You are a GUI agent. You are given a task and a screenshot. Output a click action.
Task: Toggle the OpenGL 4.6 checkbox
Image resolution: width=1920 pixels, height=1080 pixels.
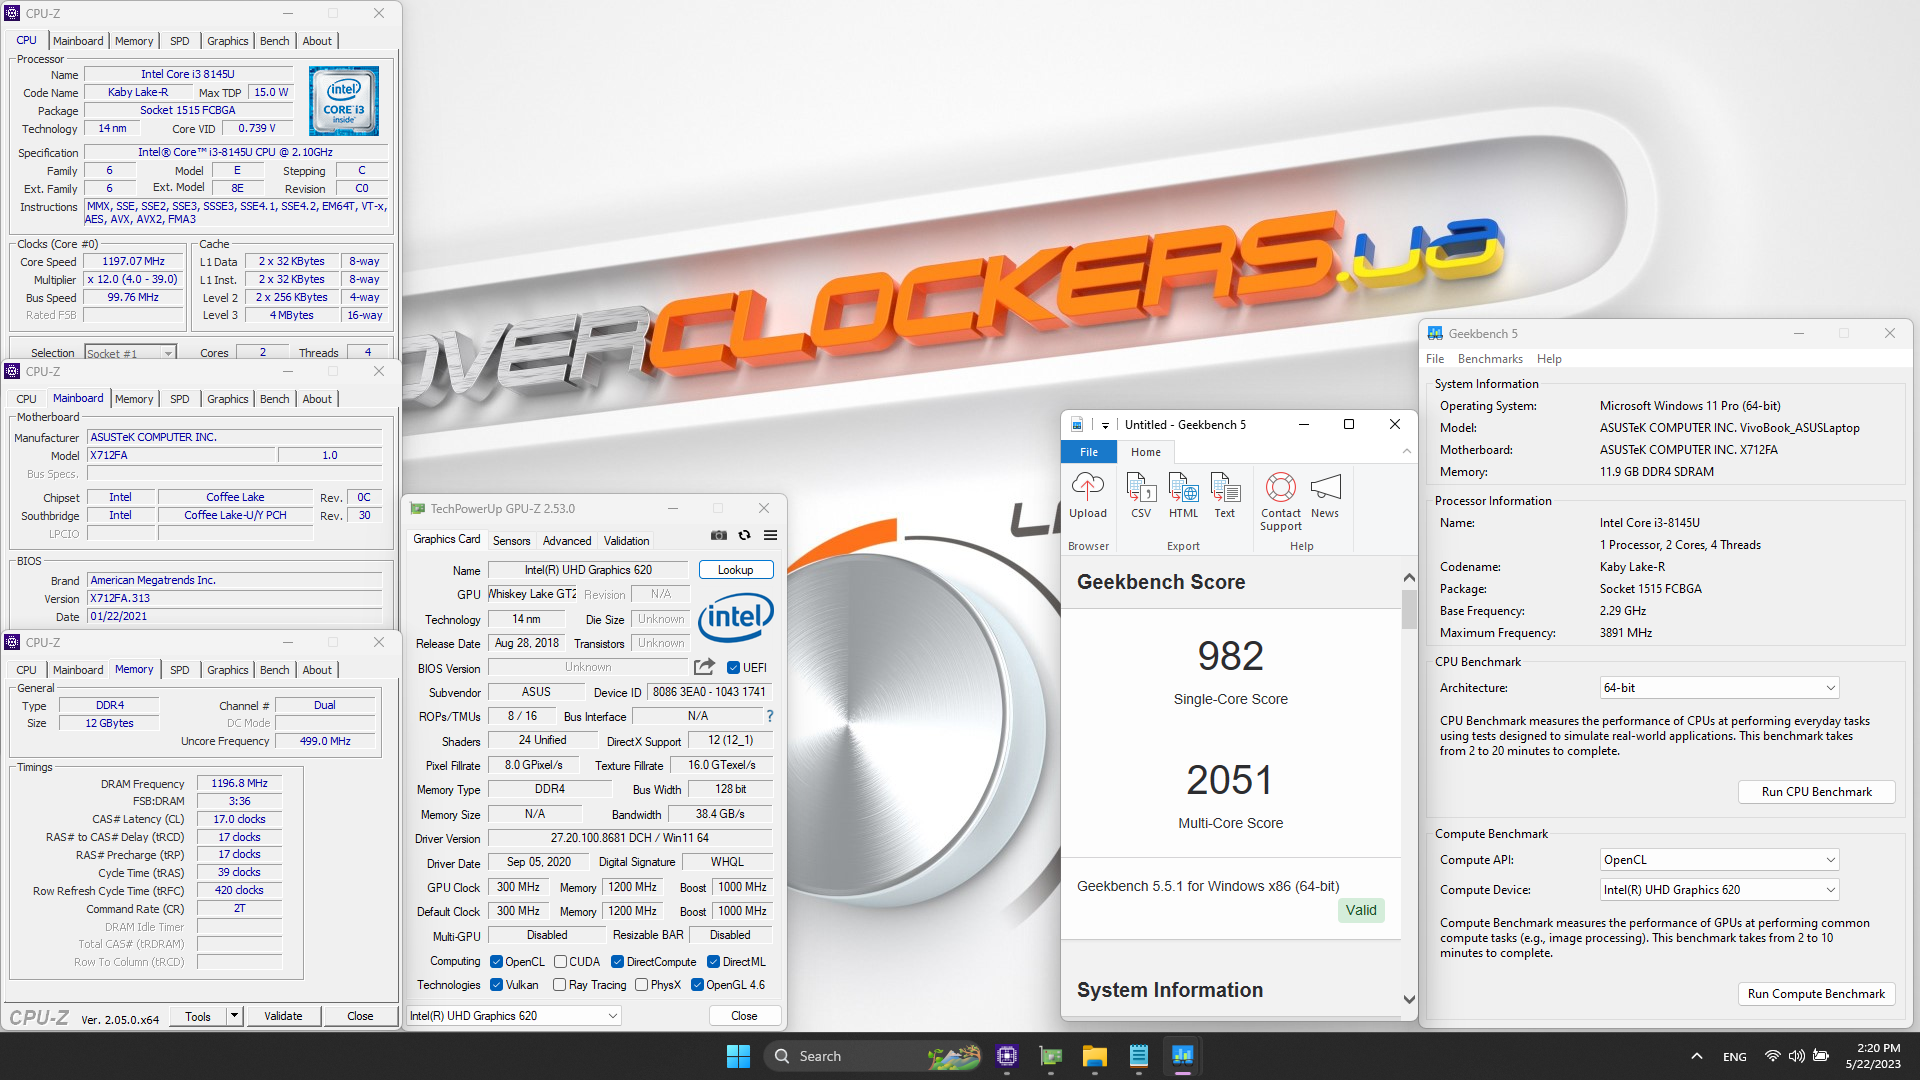pos(697,985)
